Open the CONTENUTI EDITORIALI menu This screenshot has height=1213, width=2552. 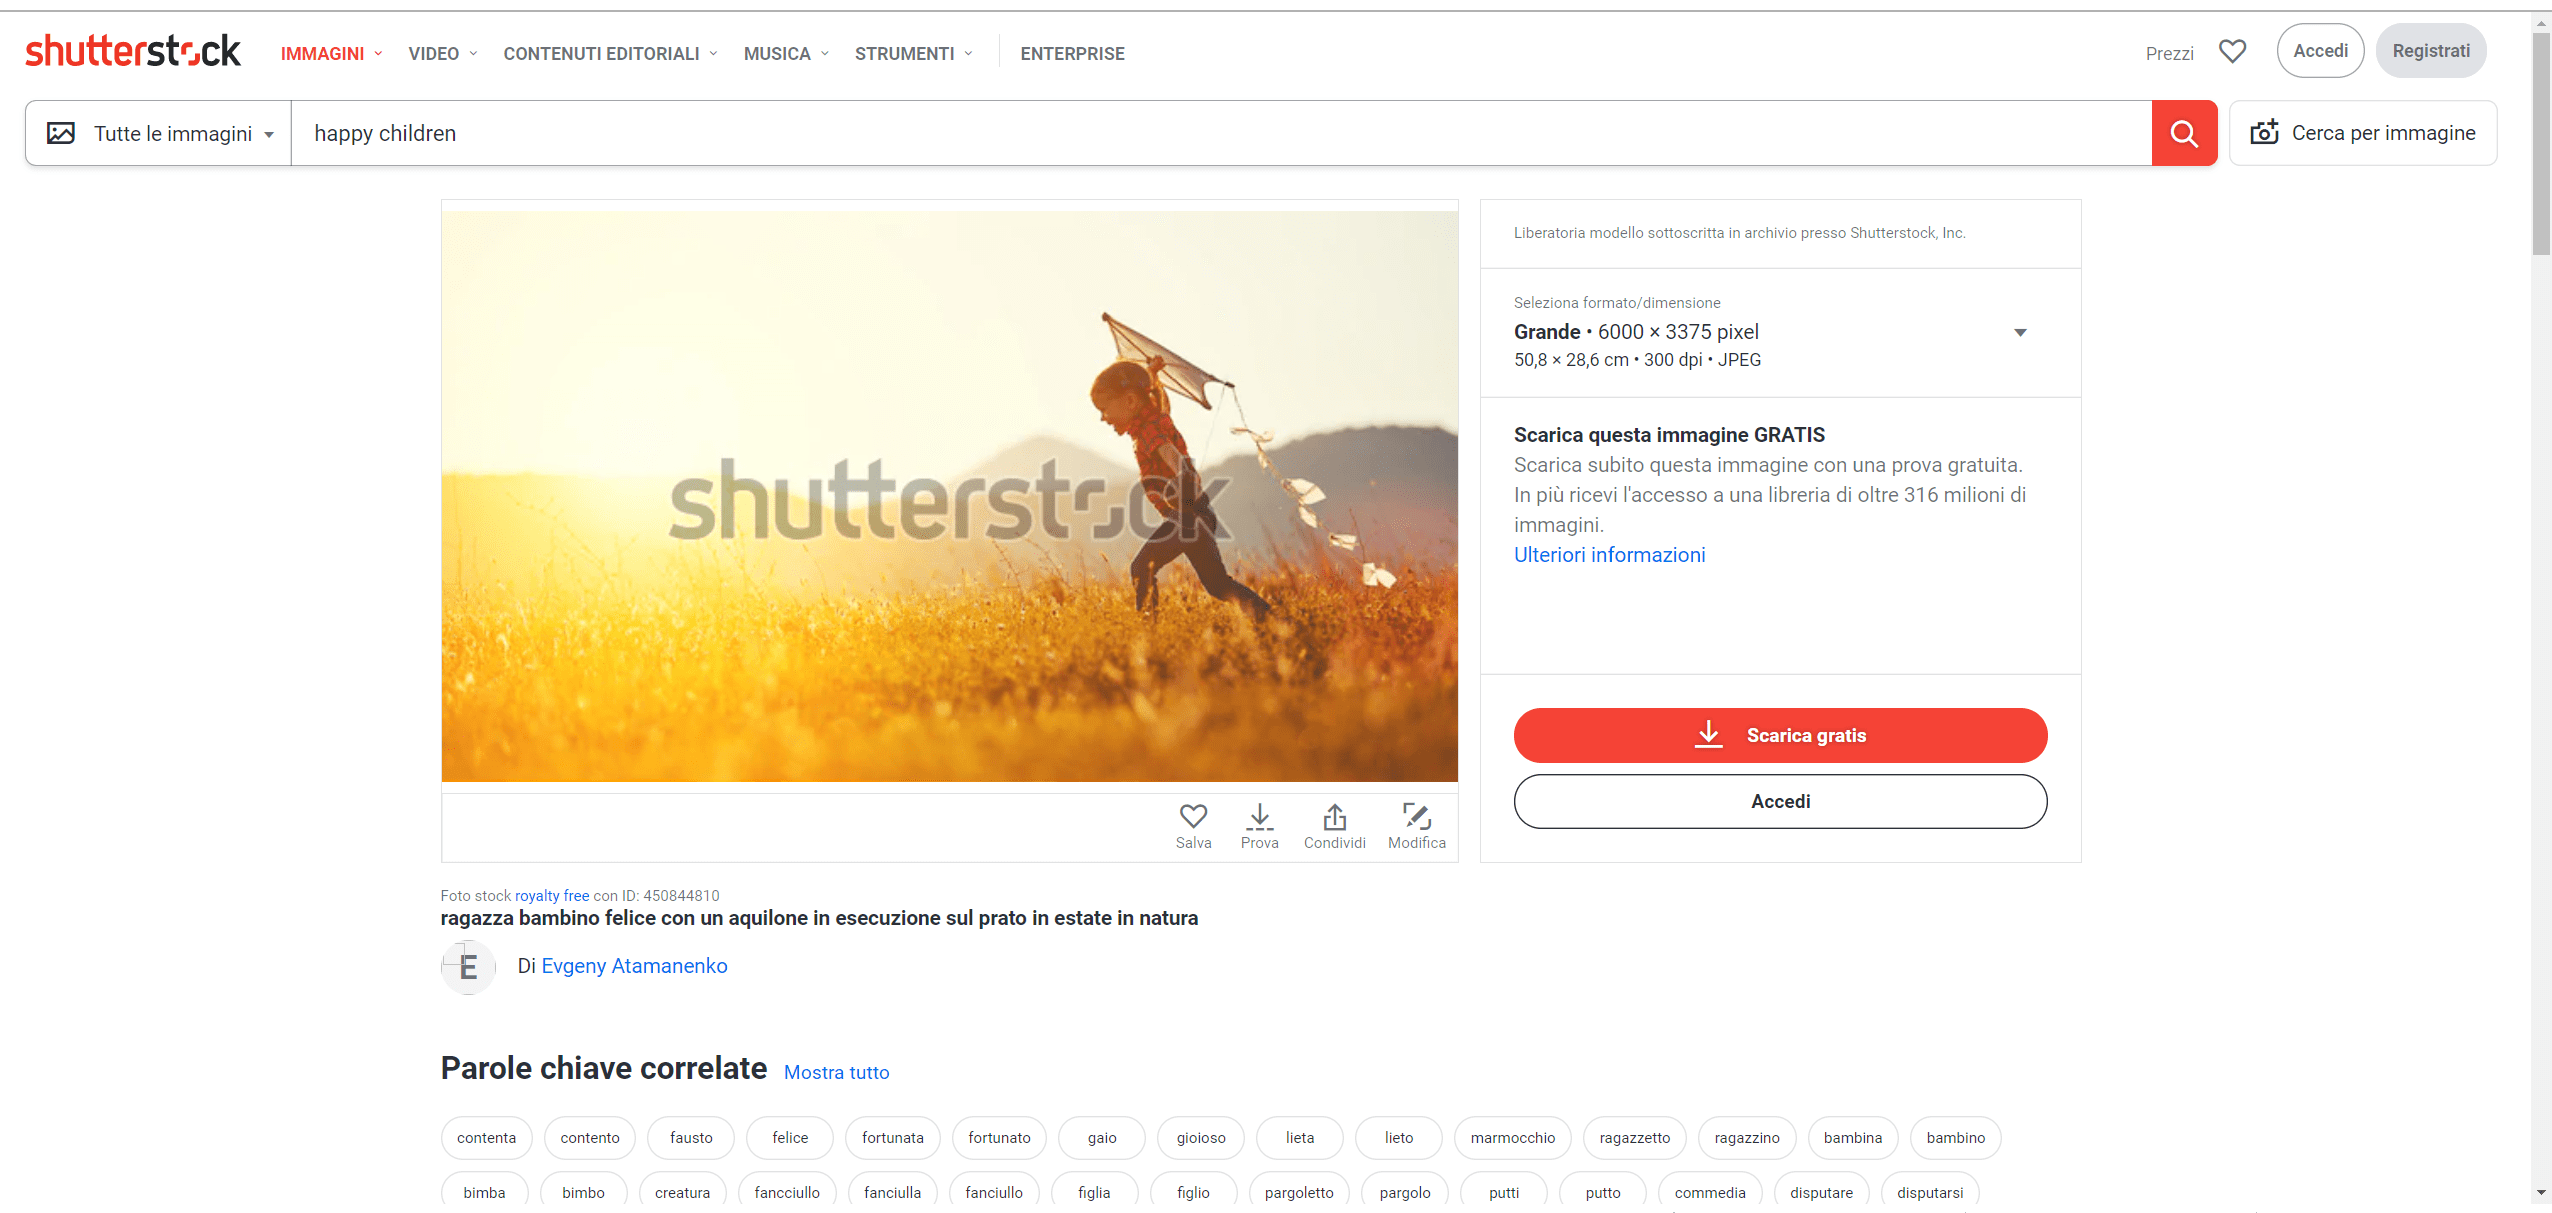point(610,54)
